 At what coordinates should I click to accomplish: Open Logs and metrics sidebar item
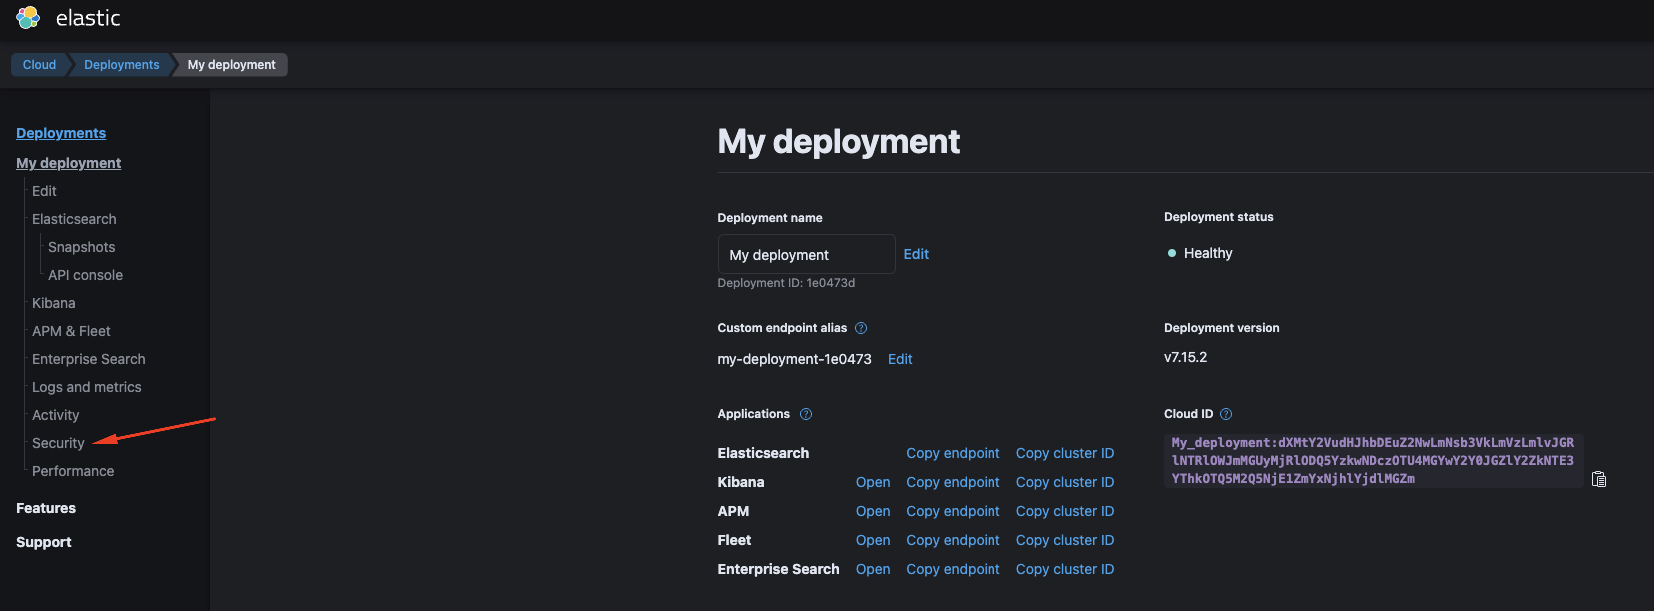[86, 387]
